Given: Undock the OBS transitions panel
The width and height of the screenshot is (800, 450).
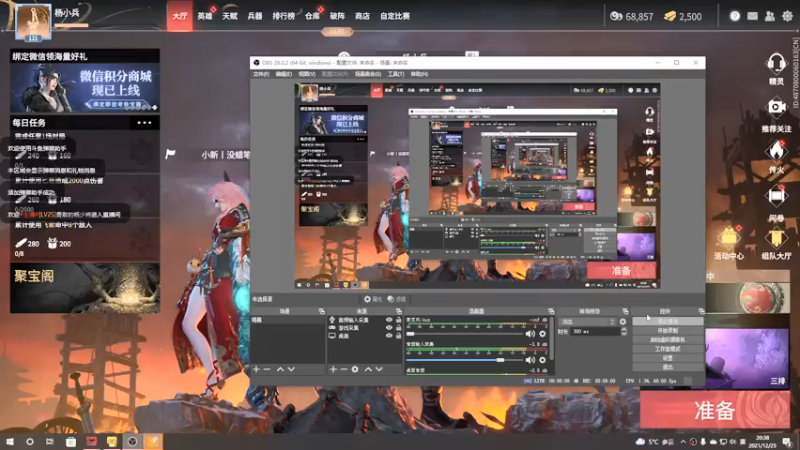Looking at the screenshot, I should click(x=626, y=311).
